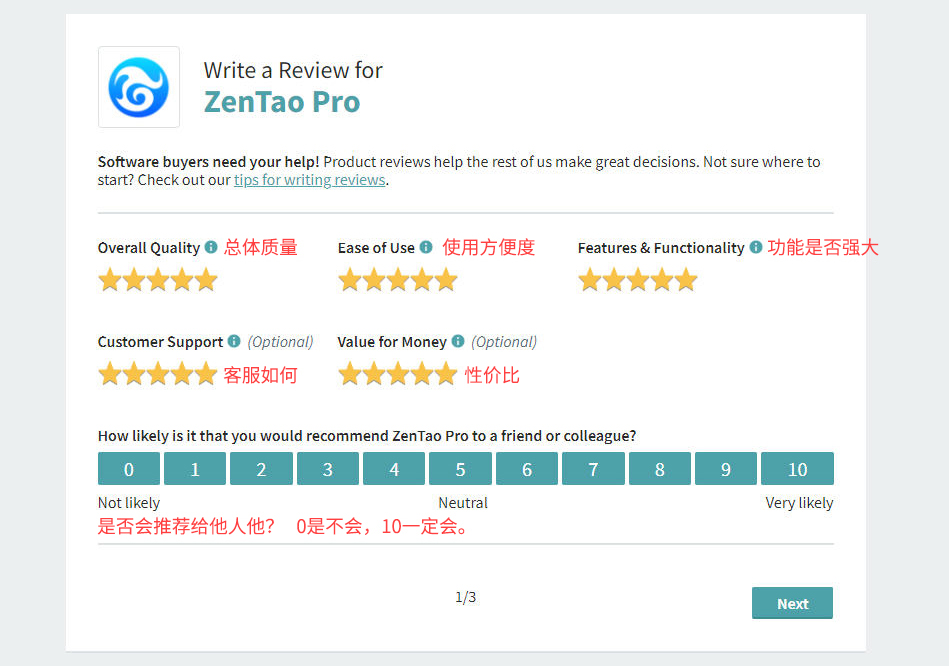
Task: Select recommendation score 7
Action: tap(593, 469)
